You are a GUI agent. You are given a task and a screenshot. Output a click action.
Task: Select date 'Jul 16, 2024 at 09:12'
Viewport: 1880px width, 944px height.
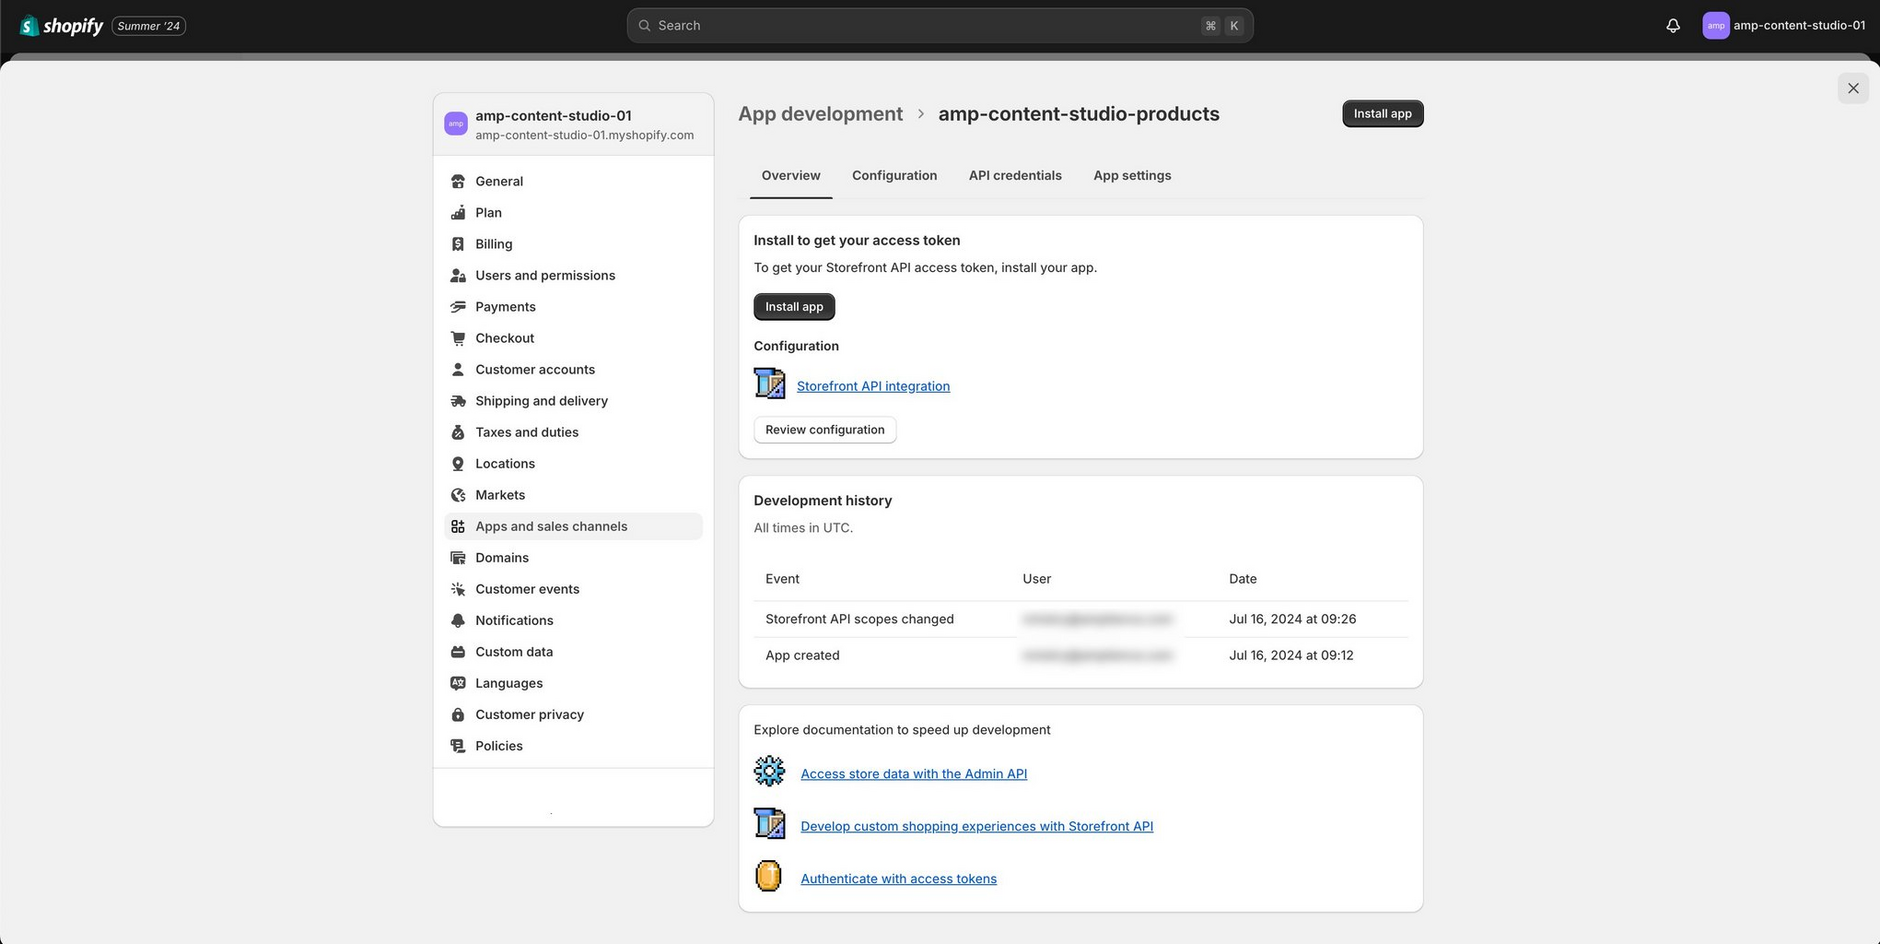point(1291,656)
